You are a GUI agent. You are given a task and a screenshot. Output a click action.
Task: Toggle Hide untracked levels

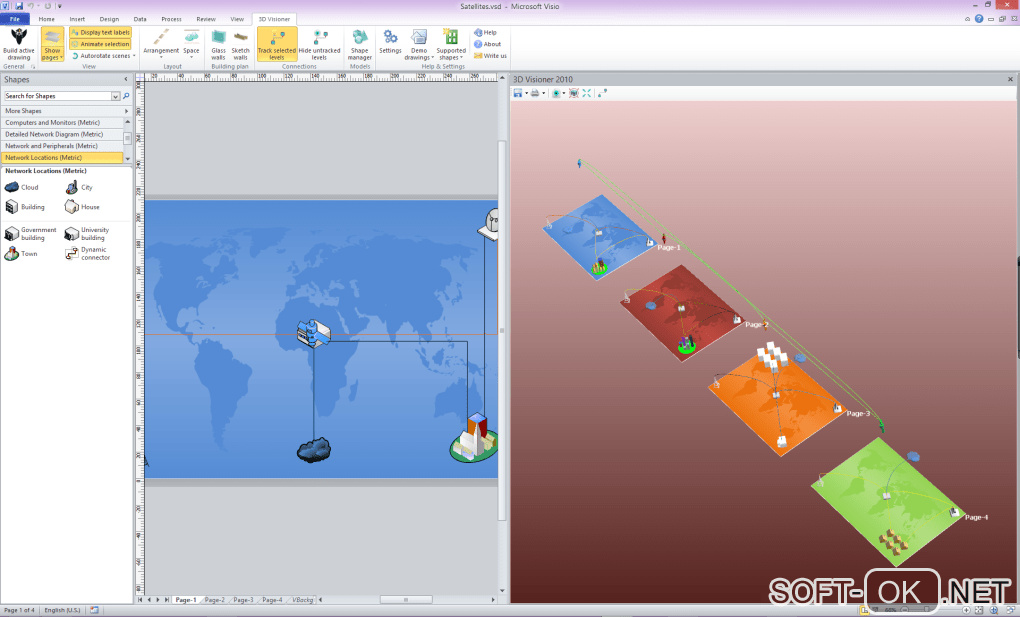(319, 44)
